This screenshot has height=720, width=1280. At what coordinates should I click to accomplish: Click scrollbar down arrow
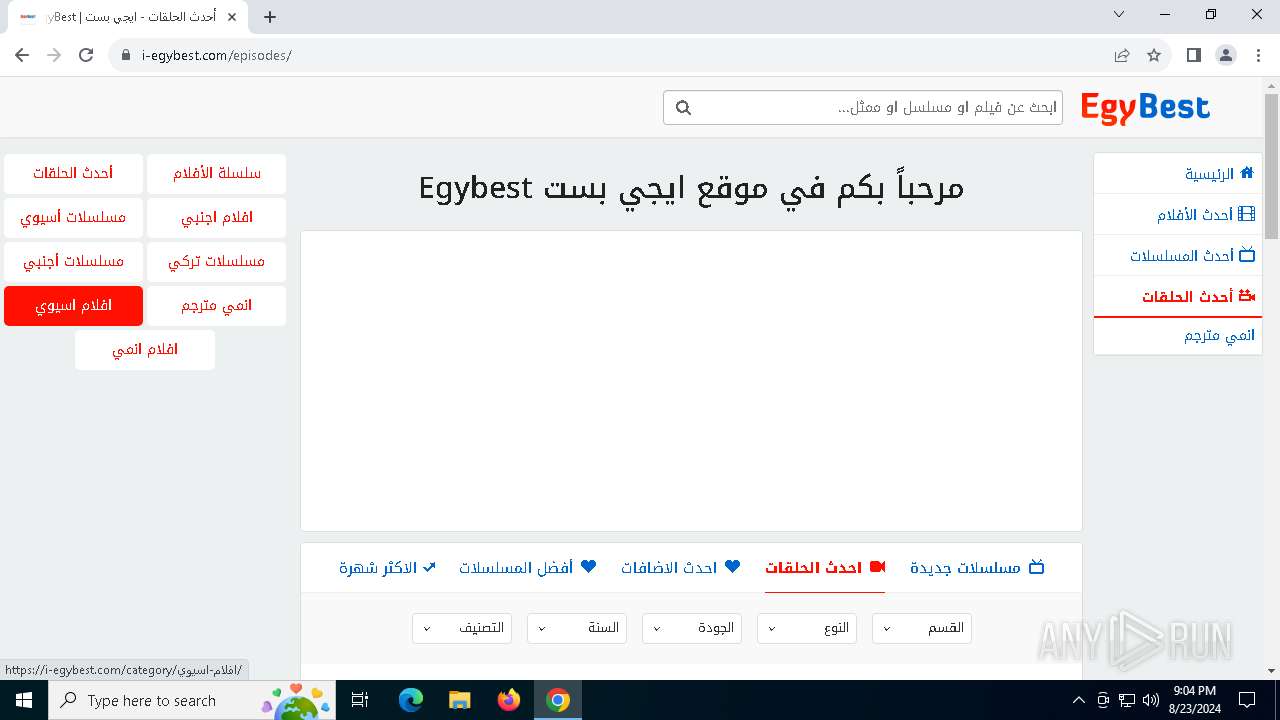(x=1271, y=671)
